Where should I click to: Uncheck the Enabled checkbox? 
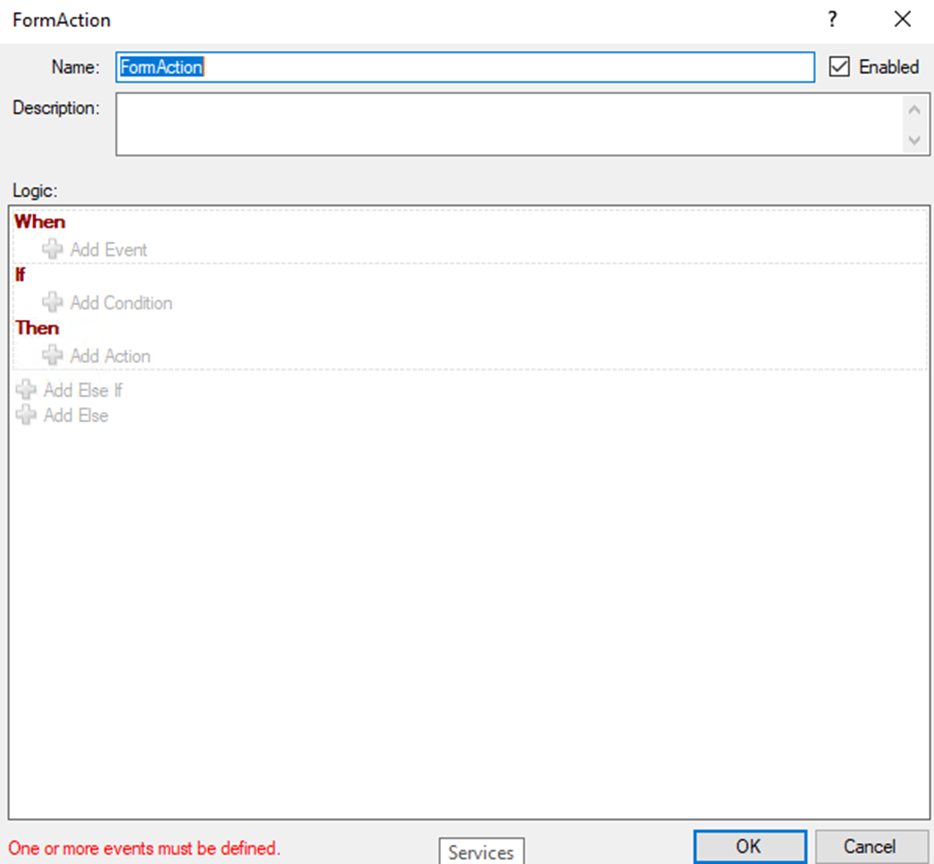840,67
